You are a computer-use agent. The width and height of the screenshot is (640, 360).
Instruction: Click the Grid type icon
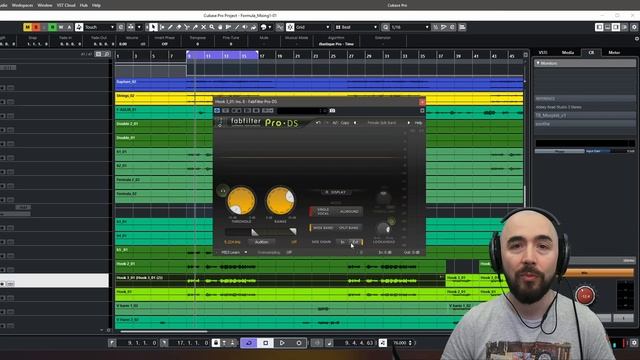[x=338, y=27]
